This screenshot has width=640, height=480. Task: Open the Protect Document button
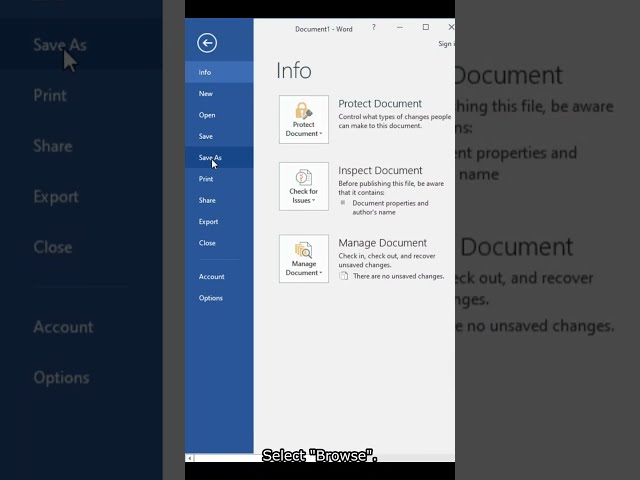pyautogui.click(x=304, y=119)
